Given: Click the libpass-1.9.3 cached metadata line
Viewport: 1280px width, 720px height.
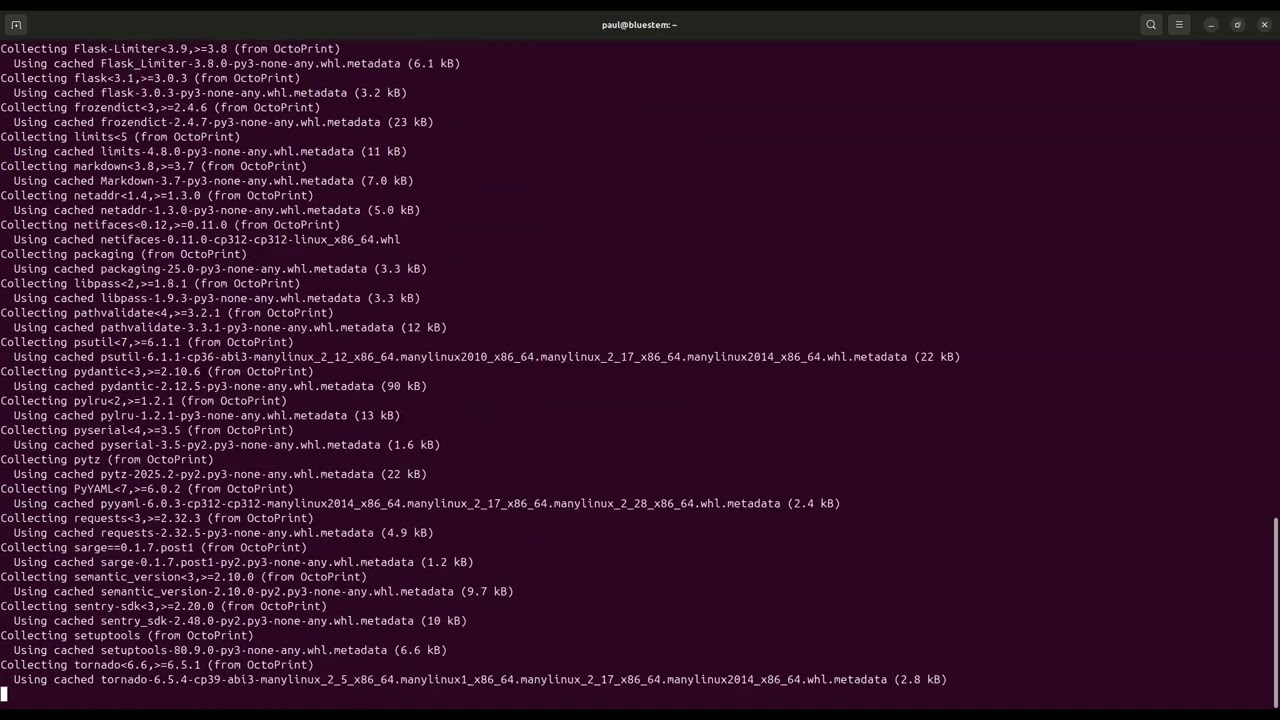Looking at the screenshot, I should pyautogui.click(x=217, y=298).
